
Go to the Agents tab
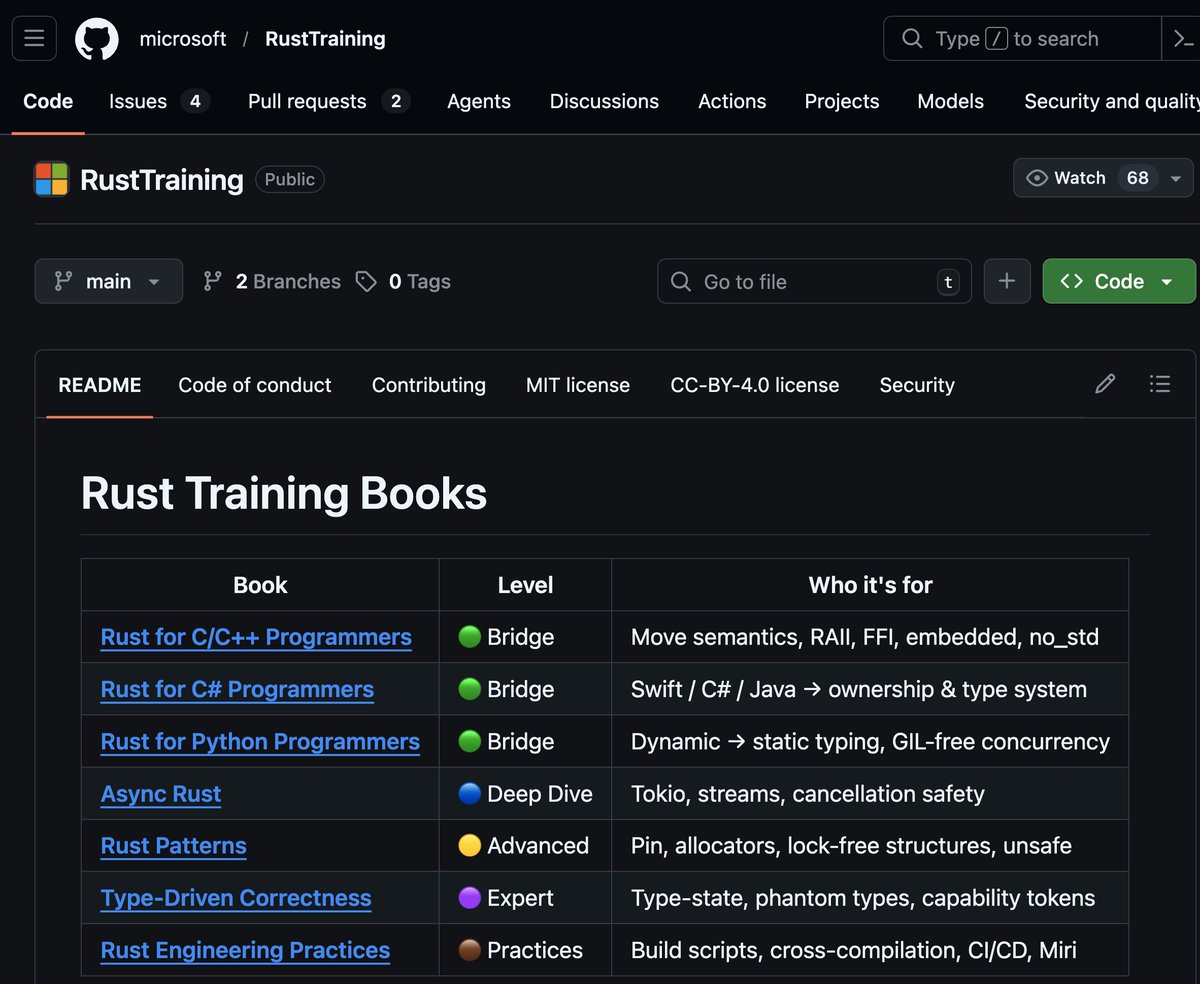479,101
